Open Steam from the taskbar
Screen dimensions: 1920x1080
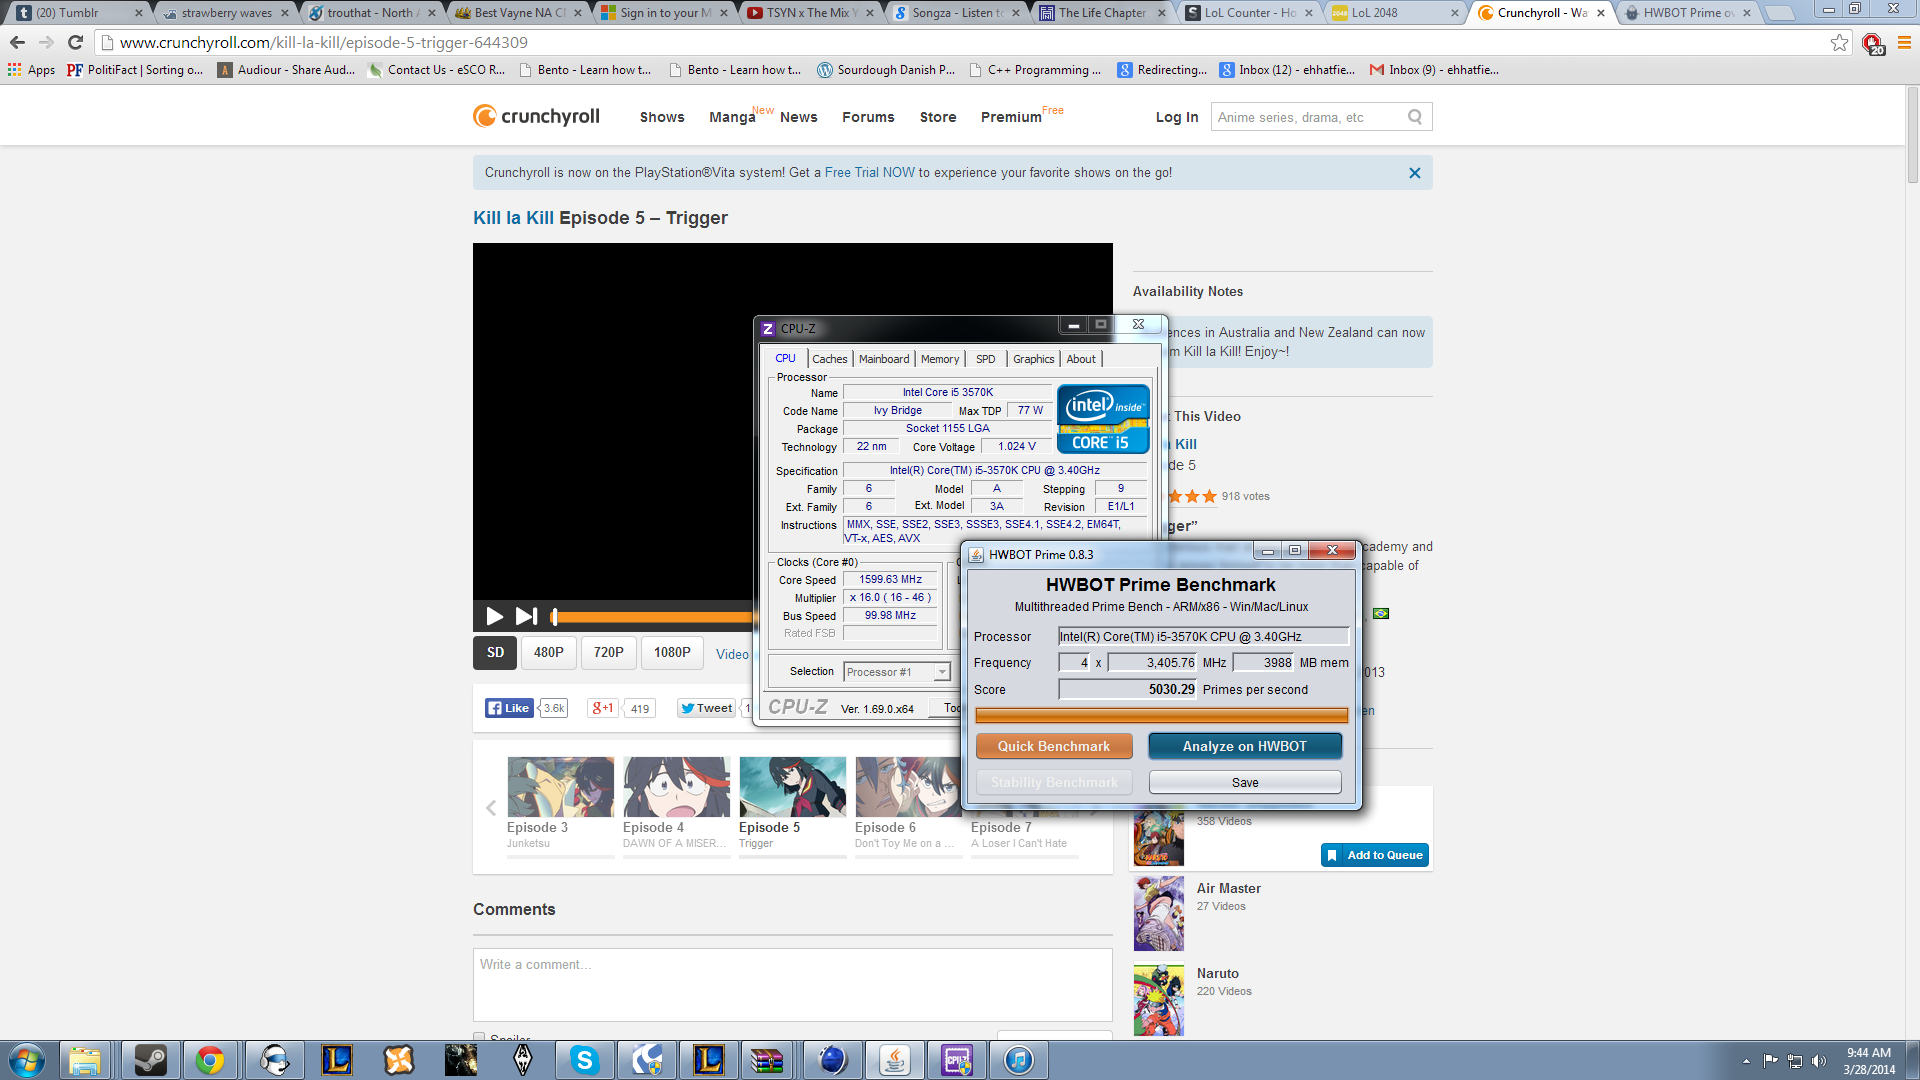(x=151, y=1060)
